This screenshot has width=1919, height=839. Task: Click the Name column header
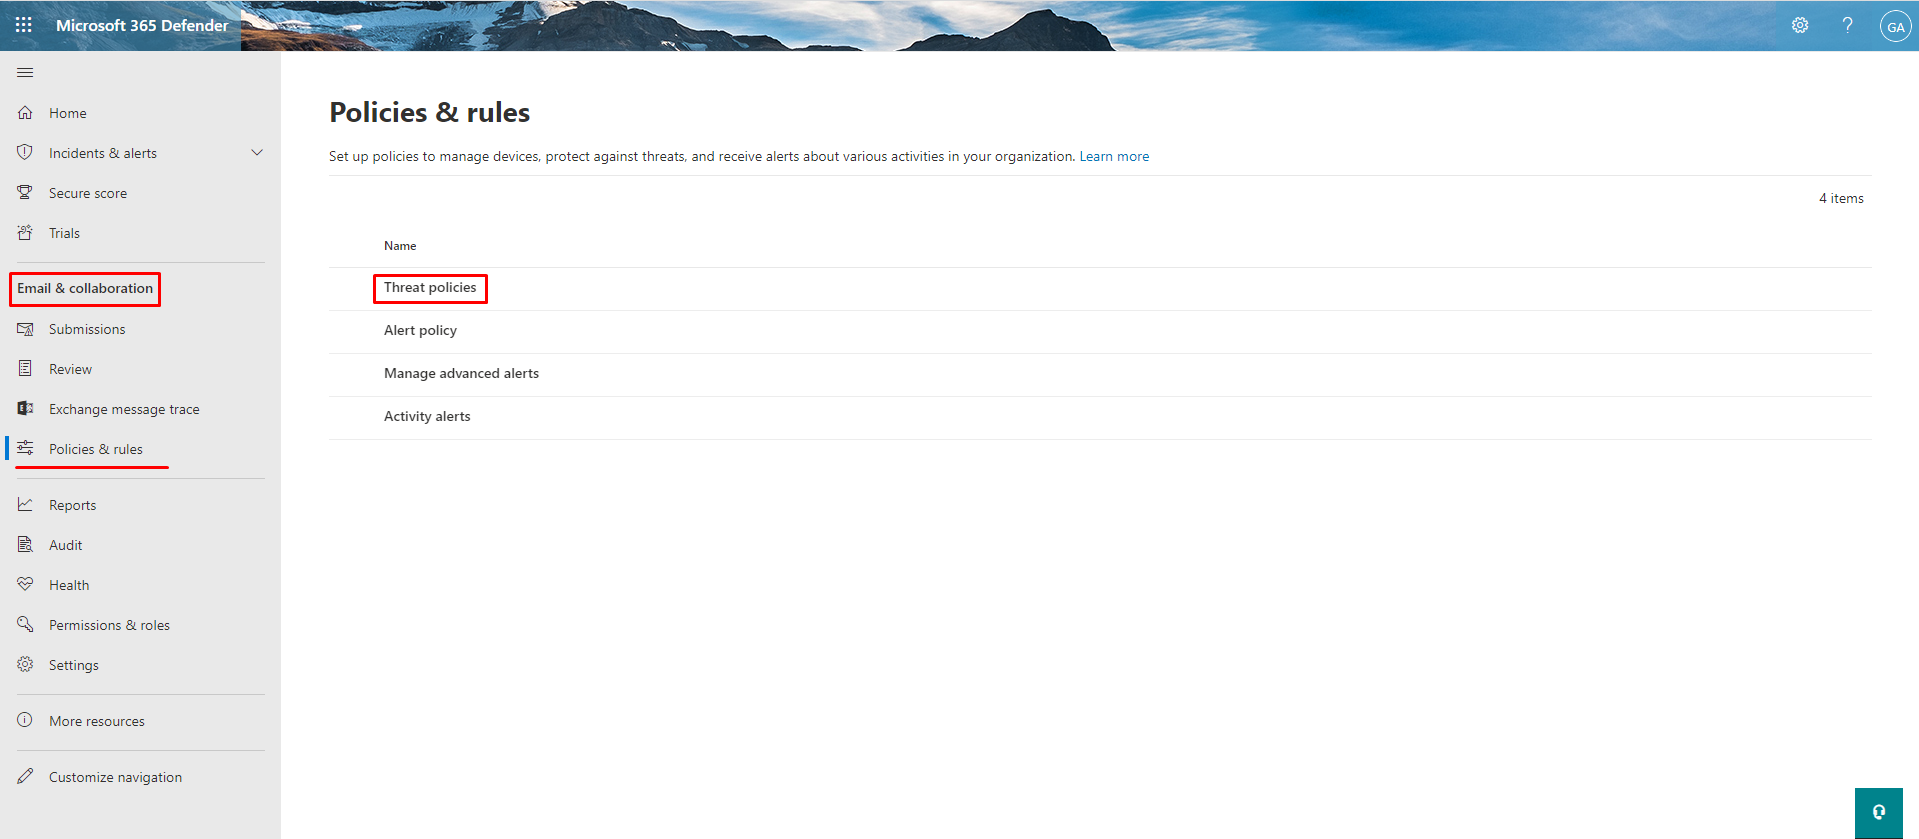click(x=400, y=245)
